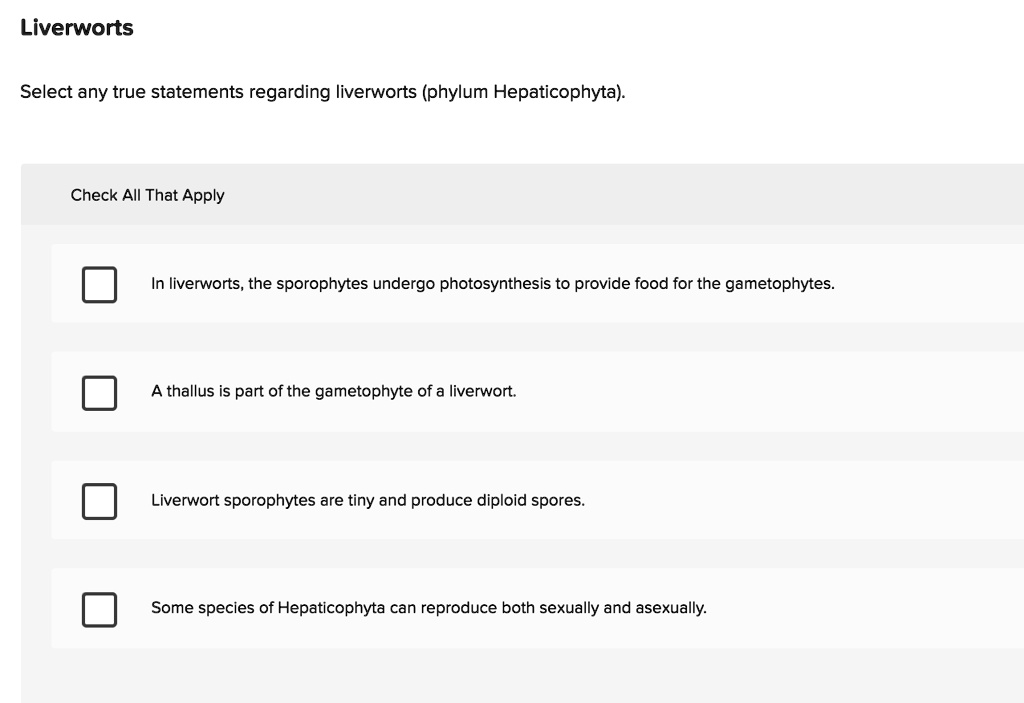Click the 'Check All That Apply' label
The image size is (1024, 703).
pos(147,195)
